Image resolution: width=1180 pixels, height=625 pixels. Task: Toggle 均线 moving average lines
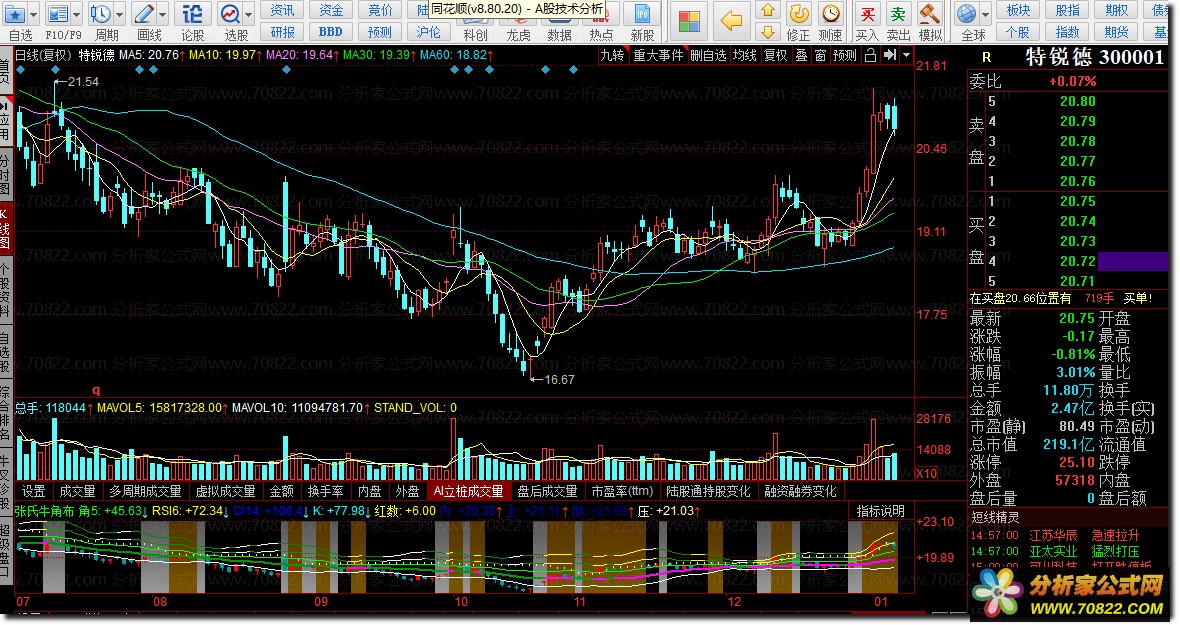(x=745, y=55)
